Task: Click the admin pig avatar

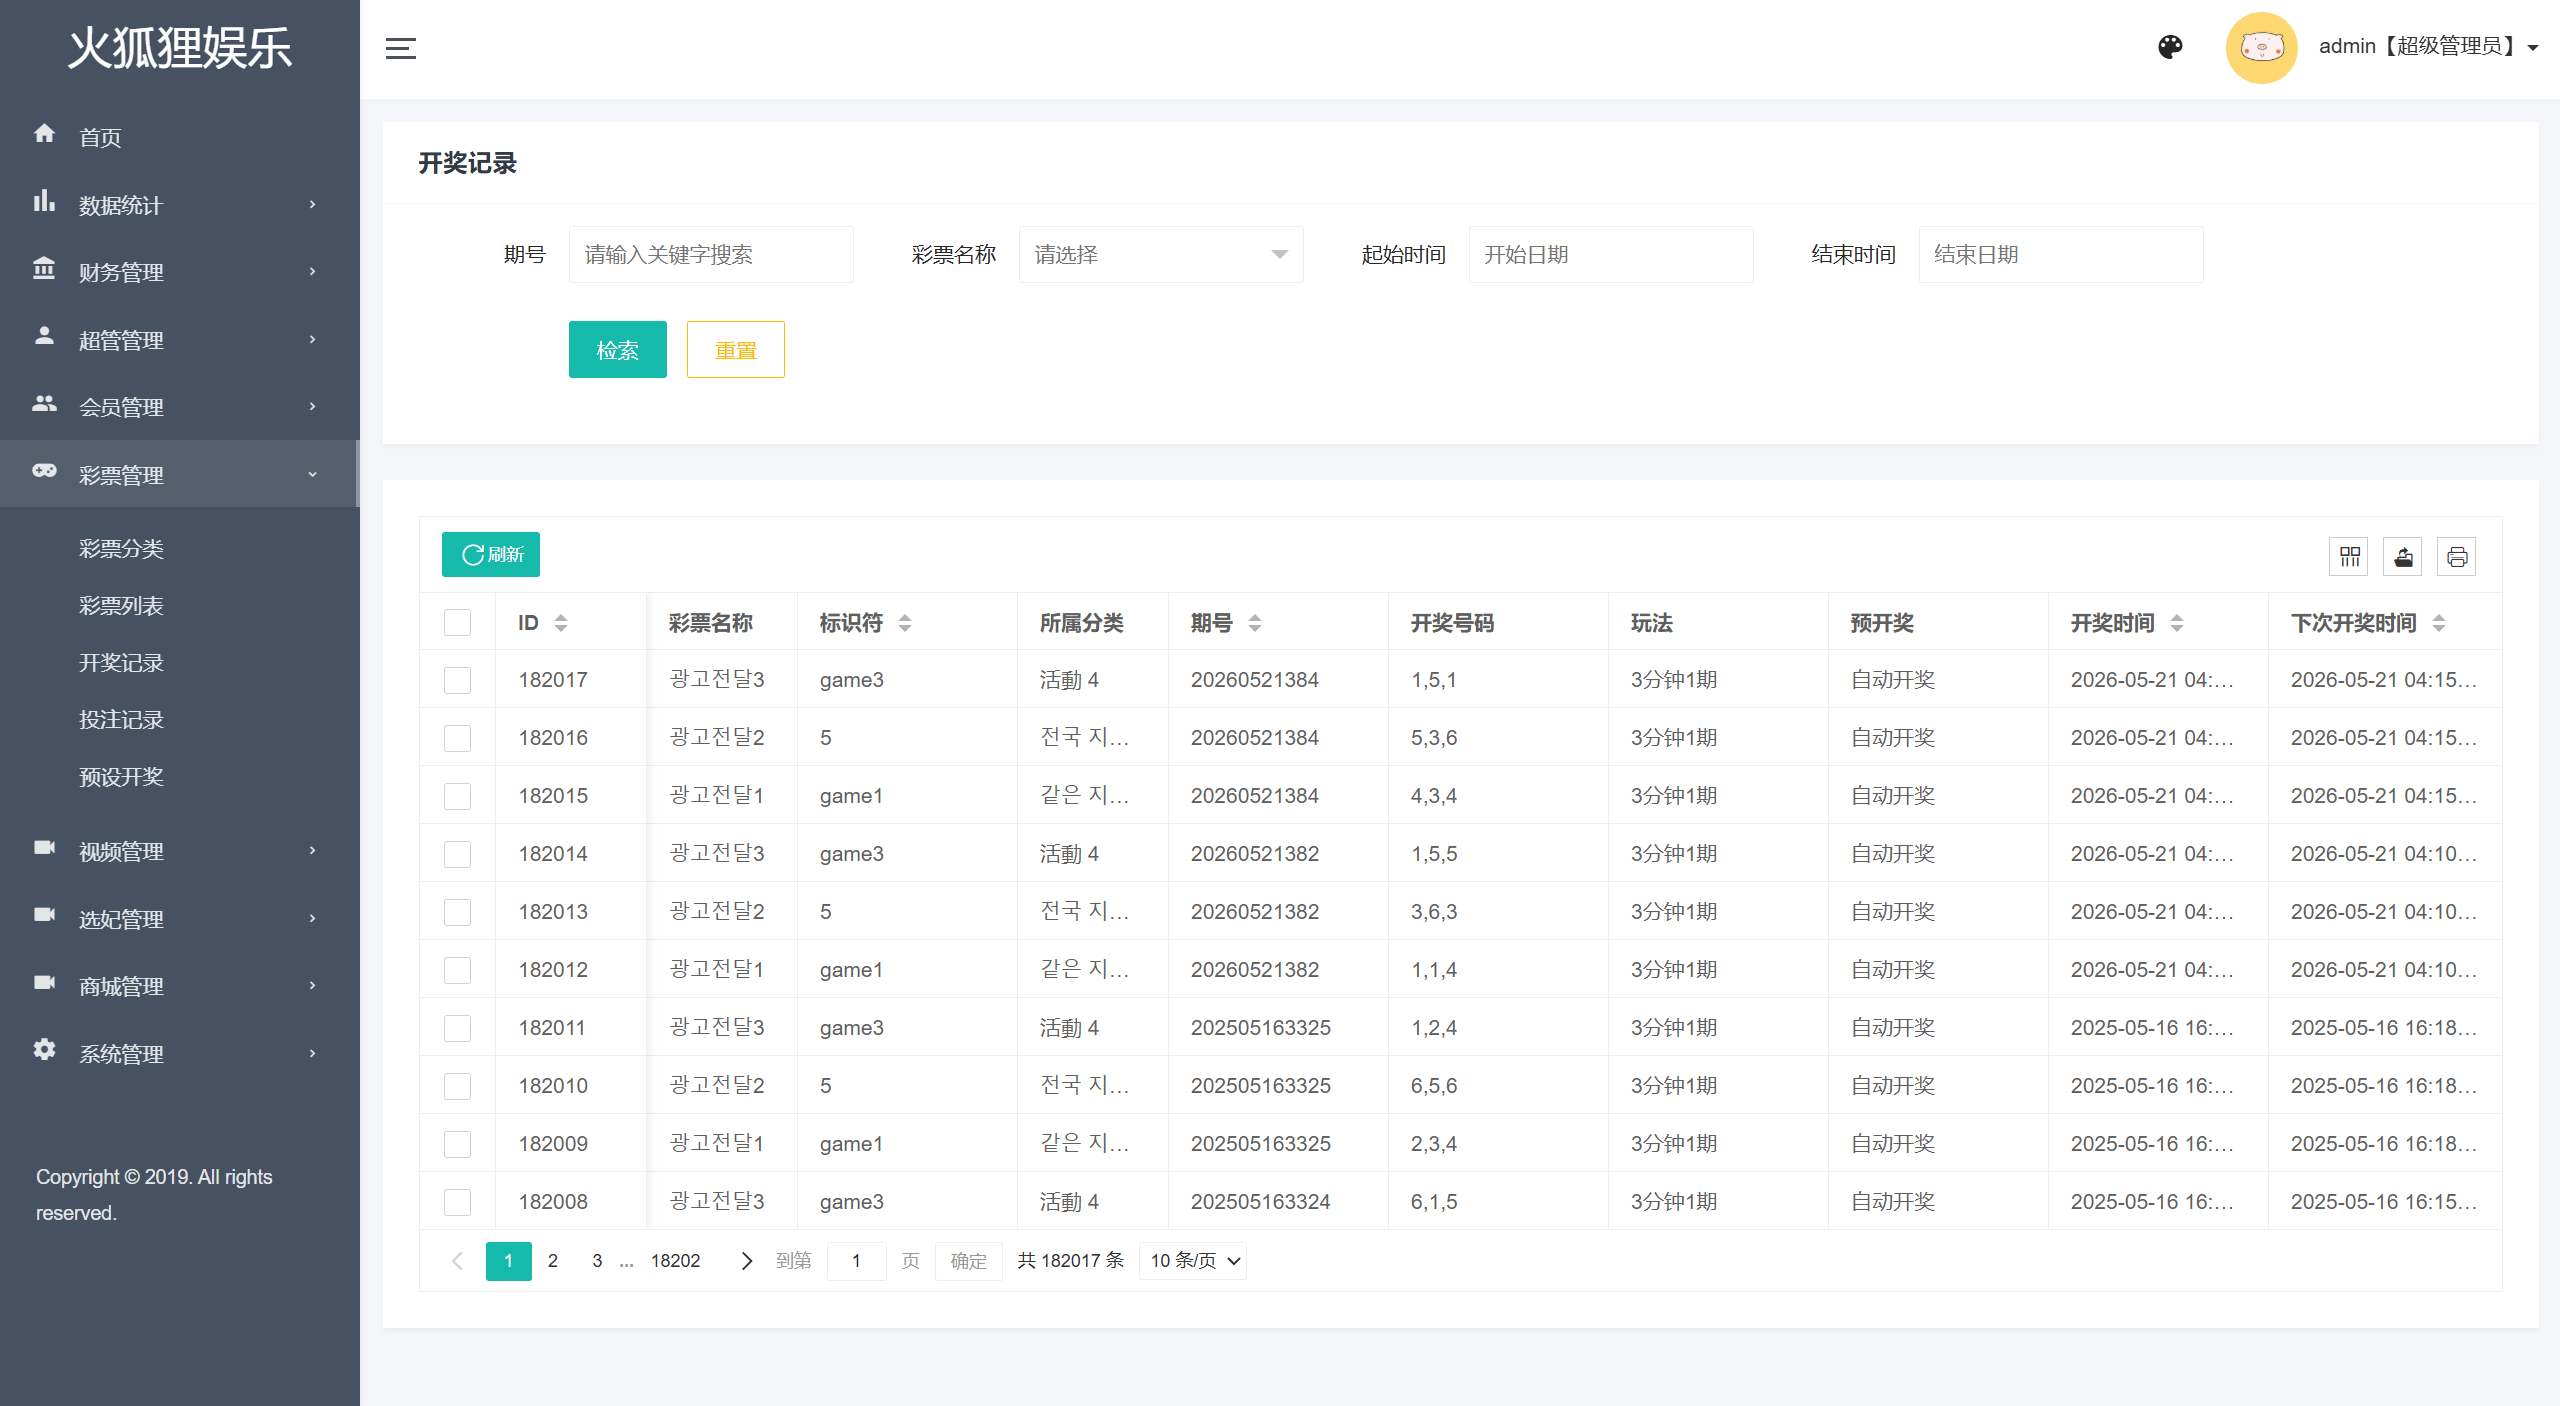Action: tap(2261, 47)
